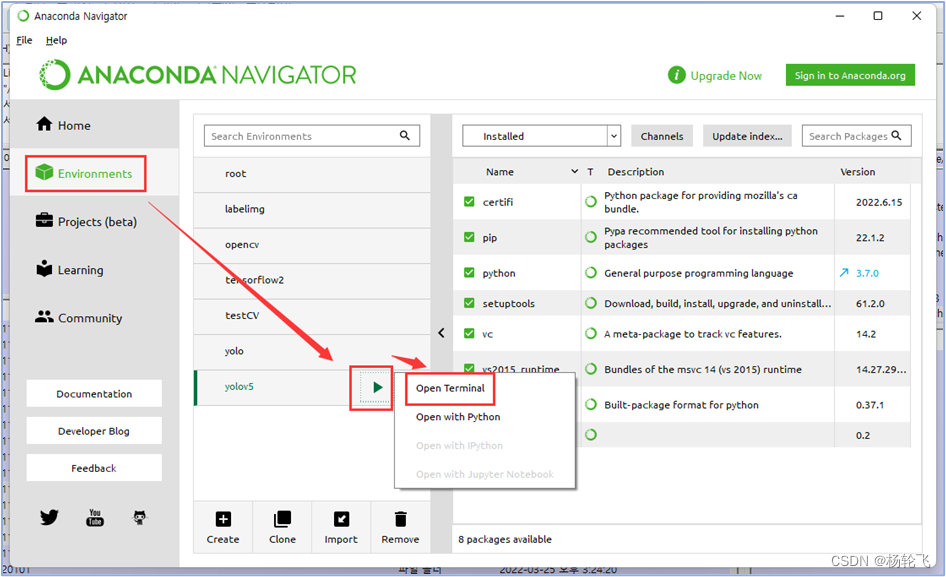Open the Feedback button
946x577 pixels.
94,468
